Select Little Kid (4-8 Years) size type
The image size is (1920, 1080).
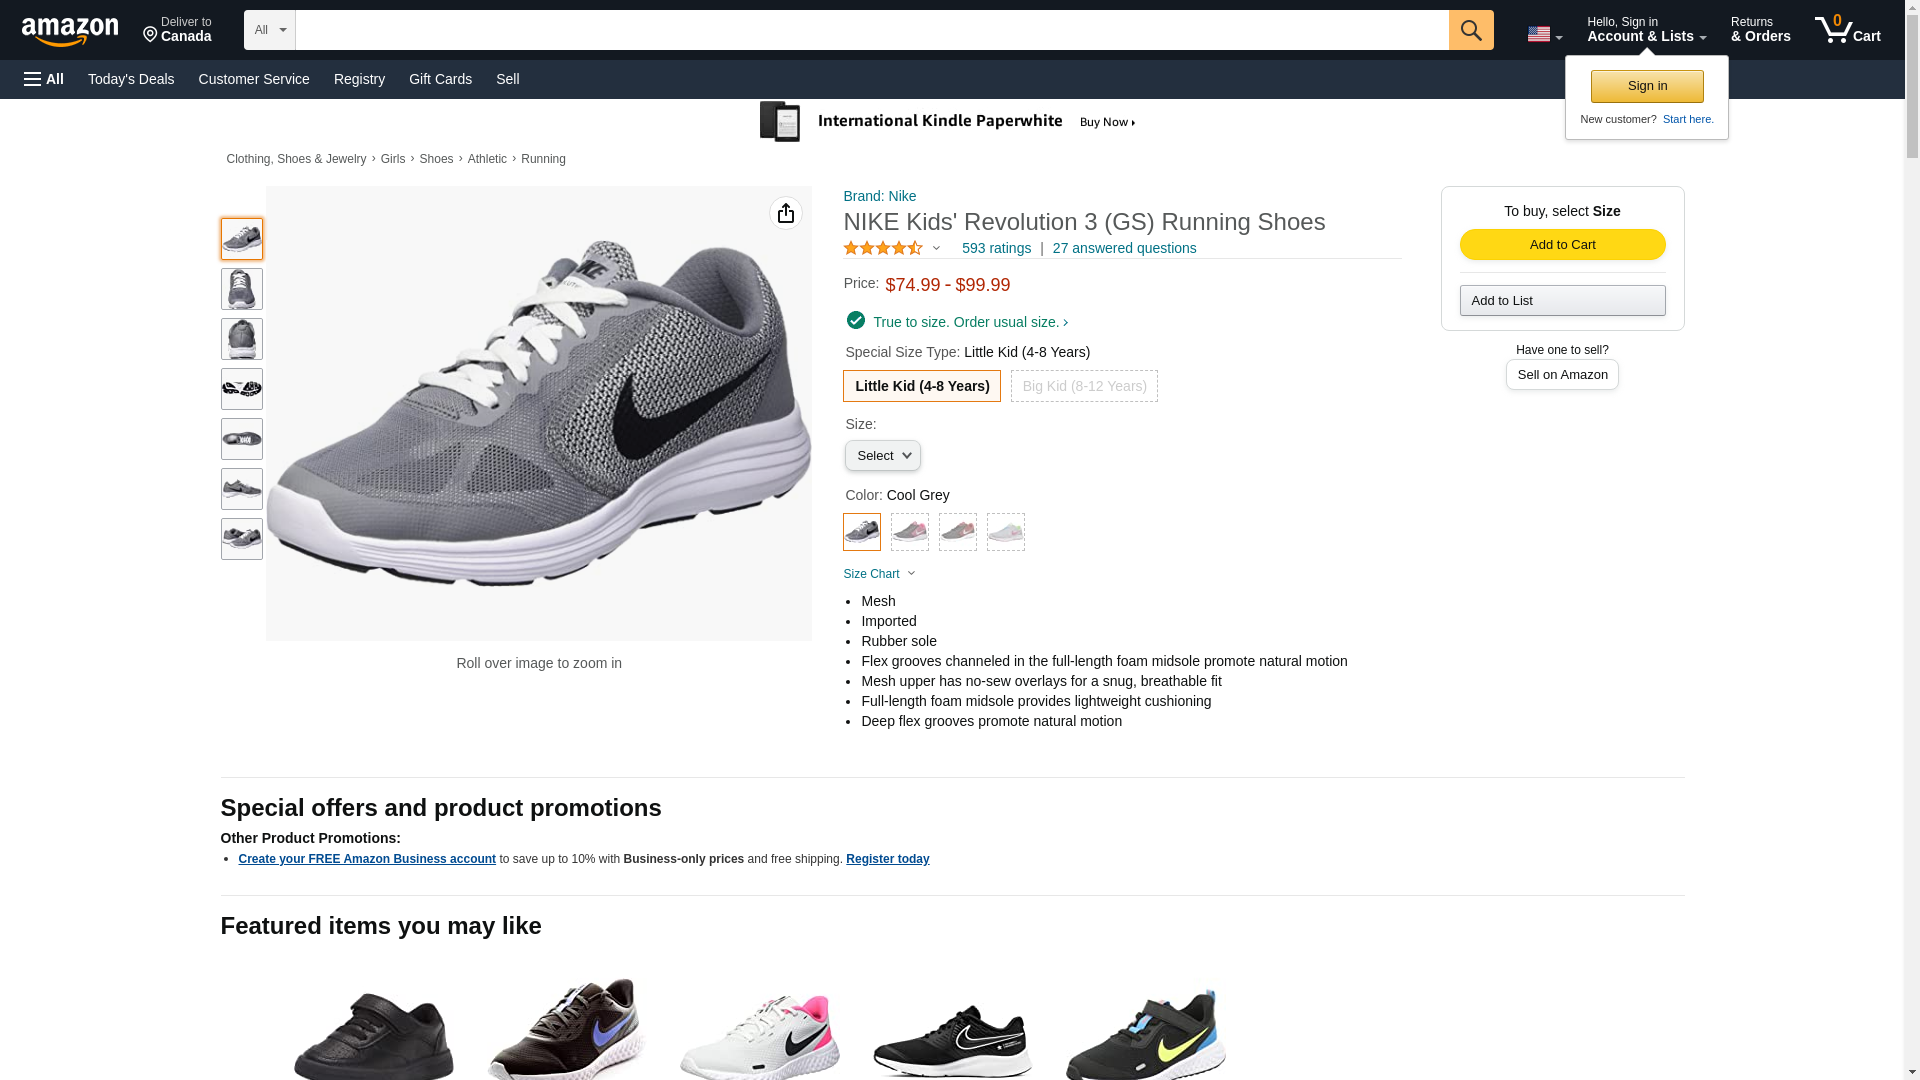point(921,386)
